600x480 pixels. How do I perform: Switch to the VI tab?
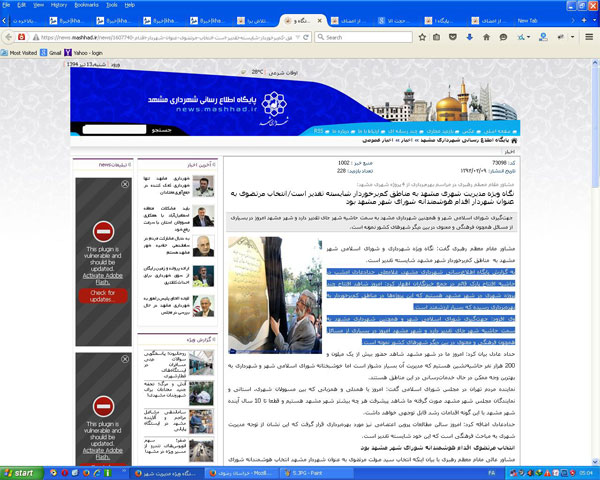tap(398, 21)
